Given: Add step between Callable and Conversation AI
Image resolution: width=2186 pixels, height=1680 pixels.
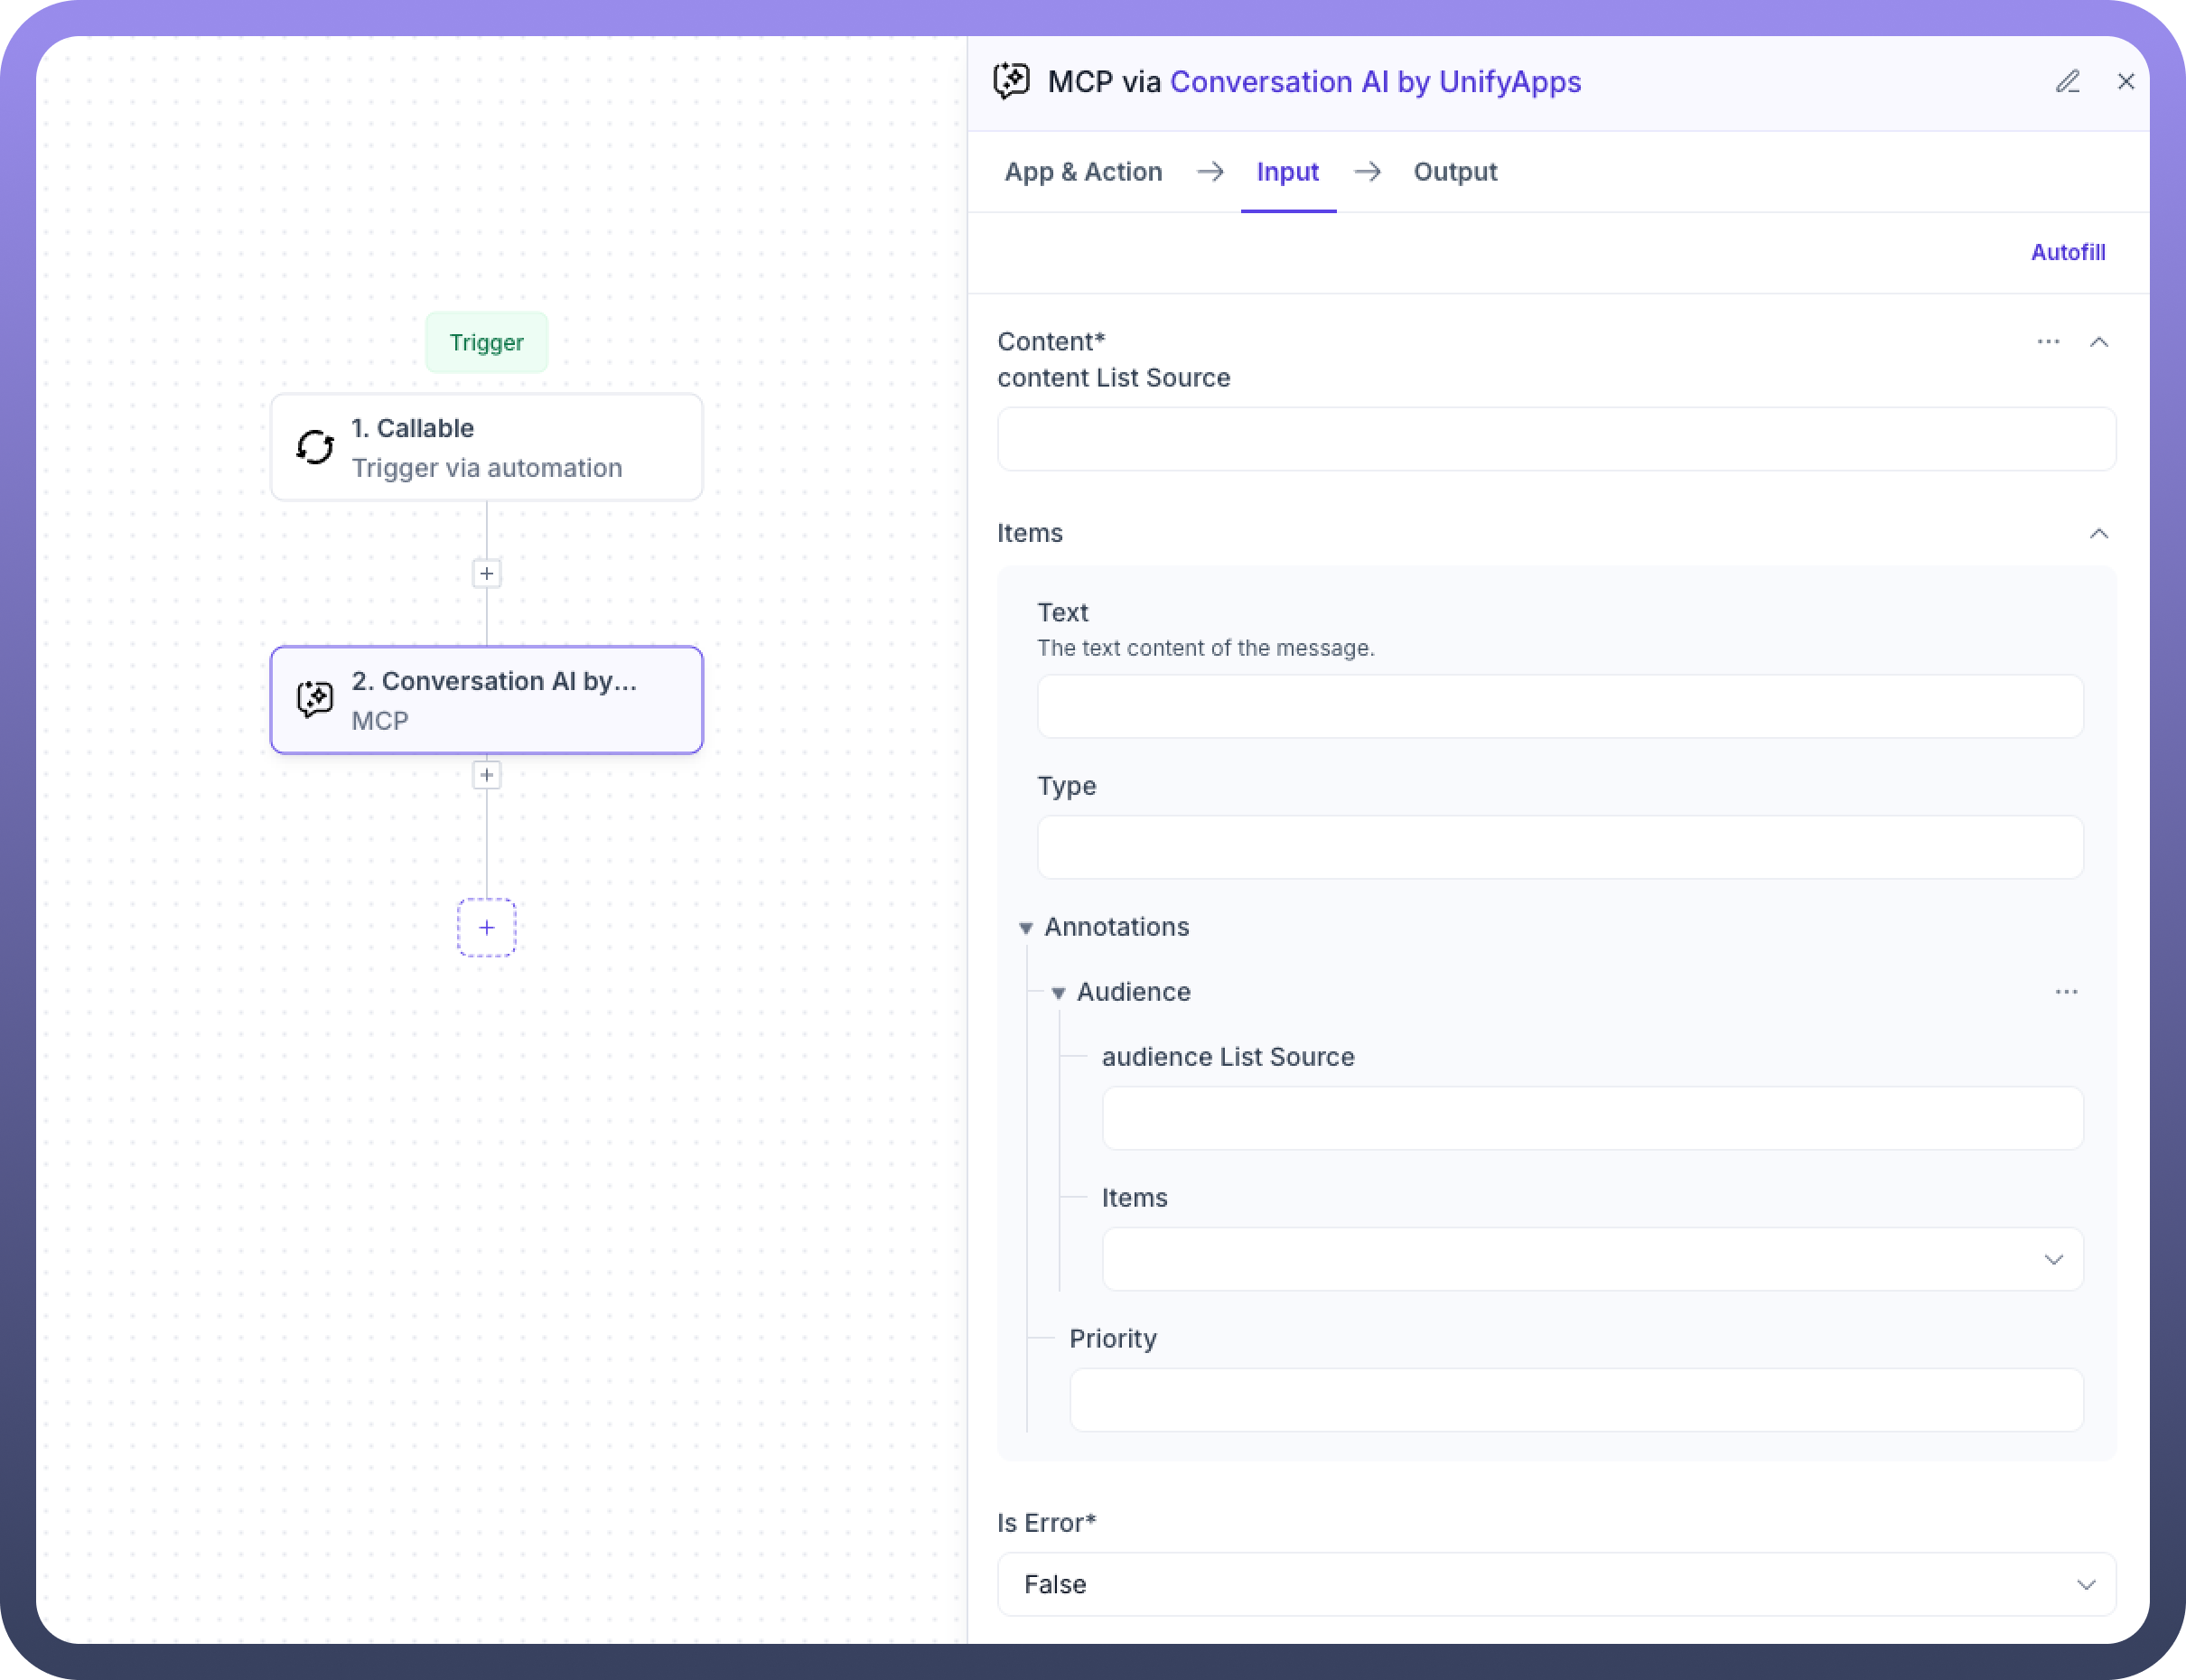Looking at the screenshot, I should tap(486, 574).
